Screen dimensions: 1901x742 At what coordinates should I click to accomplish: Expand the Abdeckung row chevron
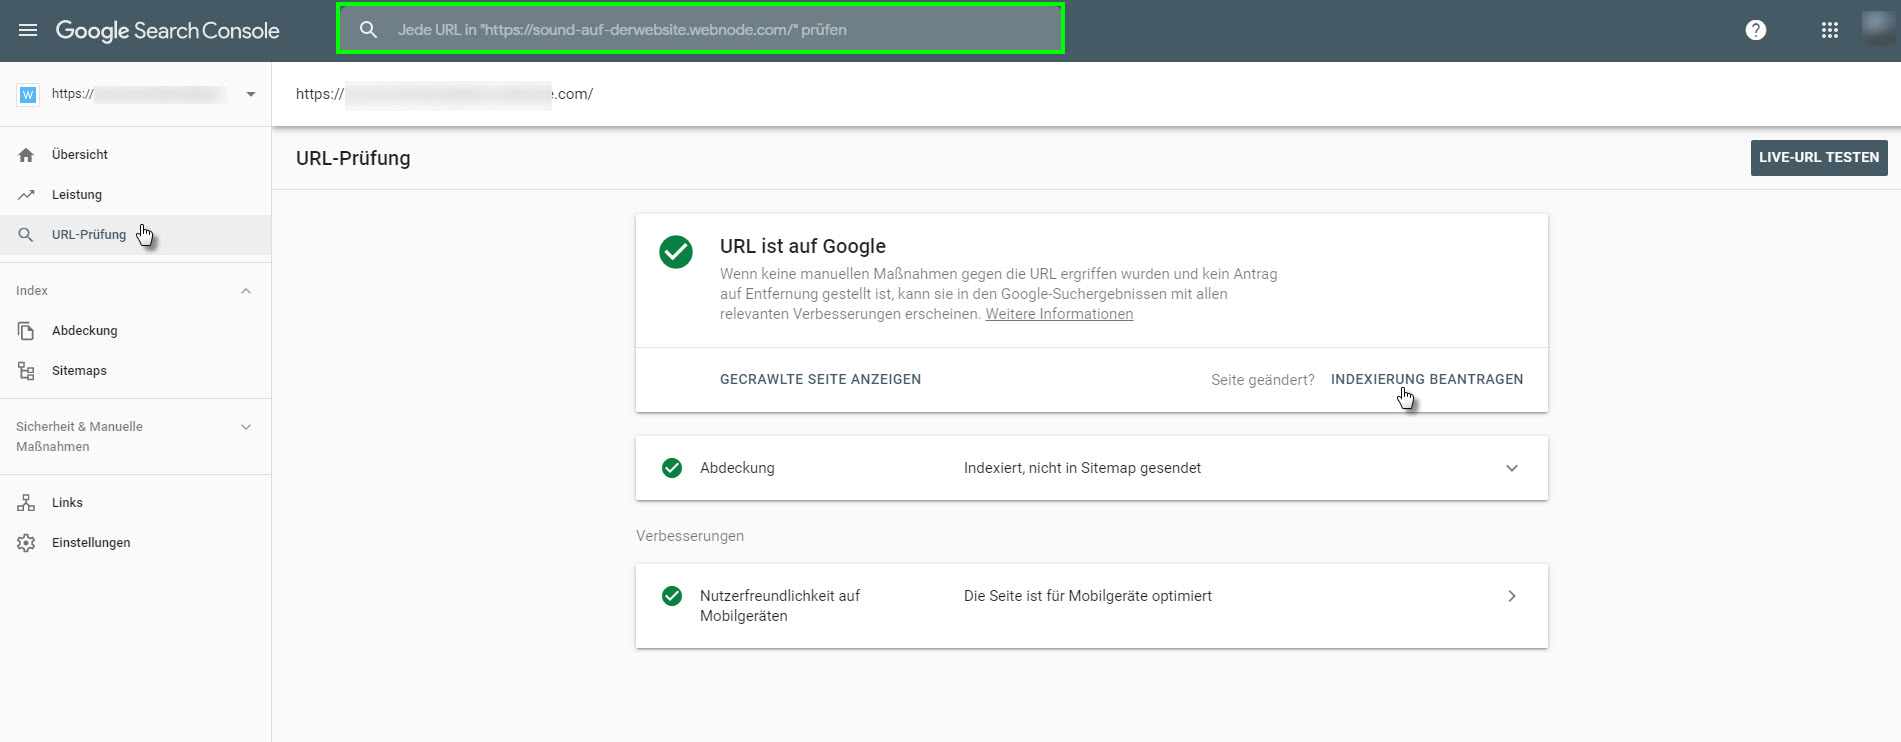pyautogui.click(x=1512, y=468)
